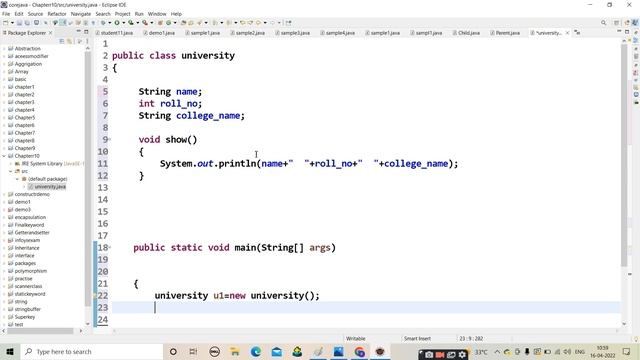Click the Save toolbar icon
Viewport: 640px width, 360px height.
[x=19, y=23]
